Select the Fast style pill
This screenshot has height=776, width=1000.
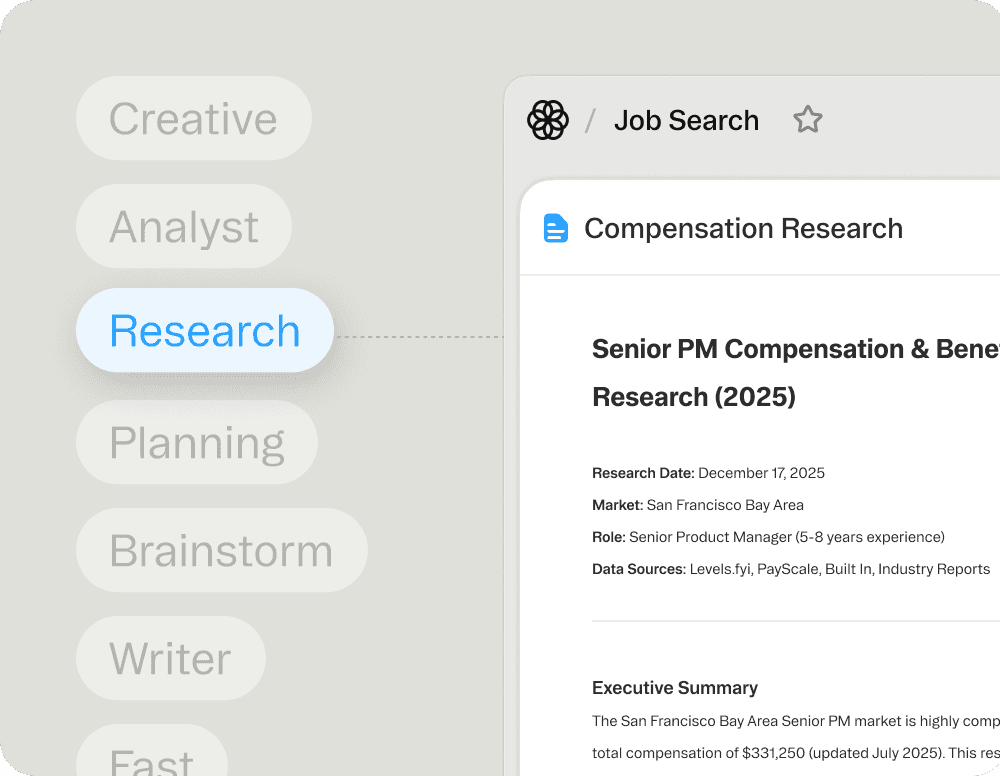pos(152,758)
